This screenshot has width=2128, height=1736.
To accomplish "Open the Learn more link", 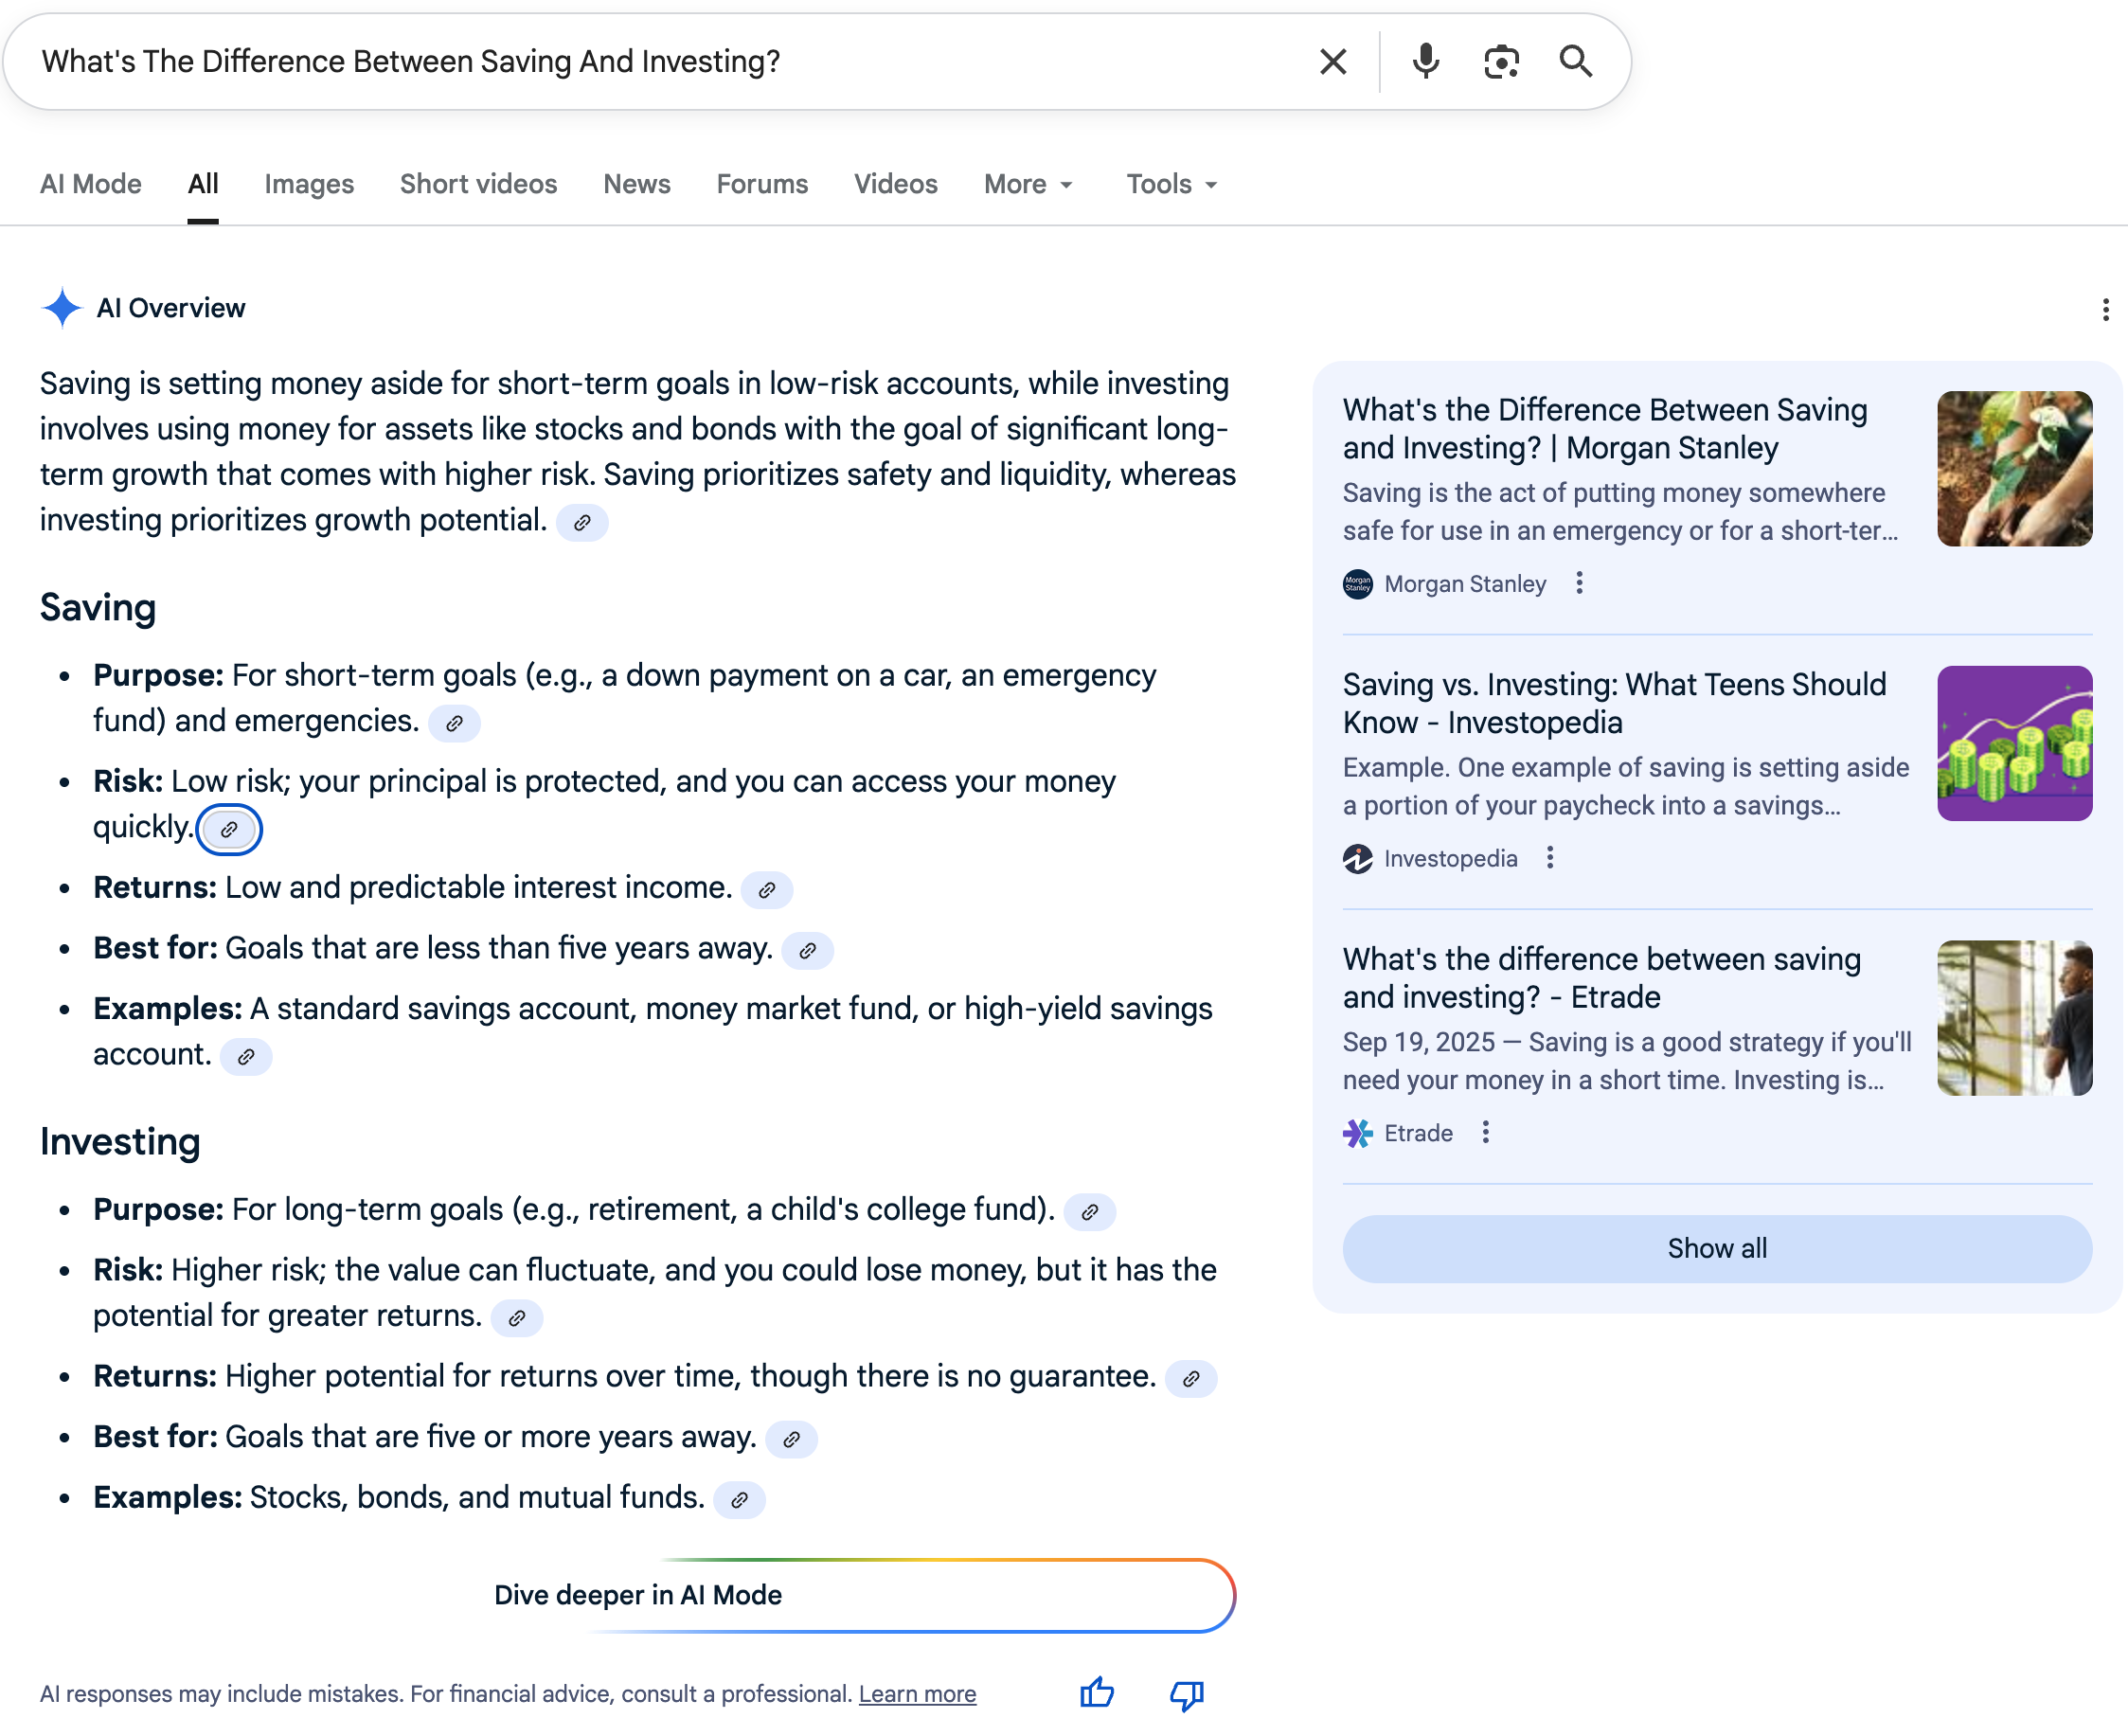I will pos(917,1693).
